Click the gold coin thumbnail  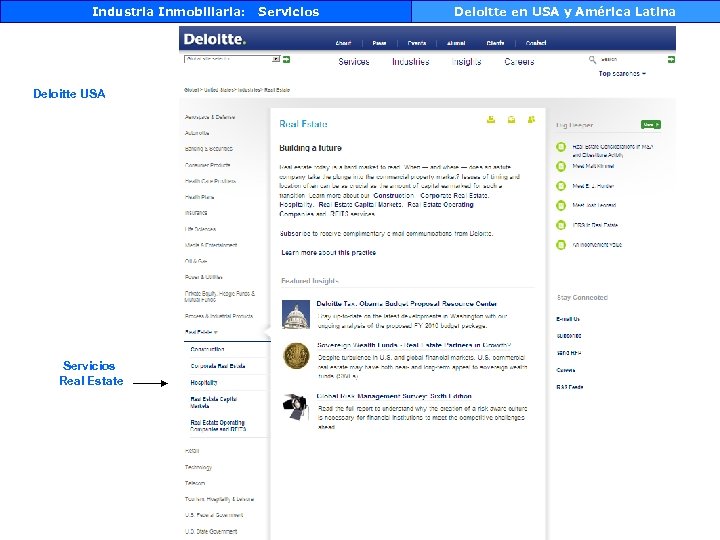click(x=296, y=355)
